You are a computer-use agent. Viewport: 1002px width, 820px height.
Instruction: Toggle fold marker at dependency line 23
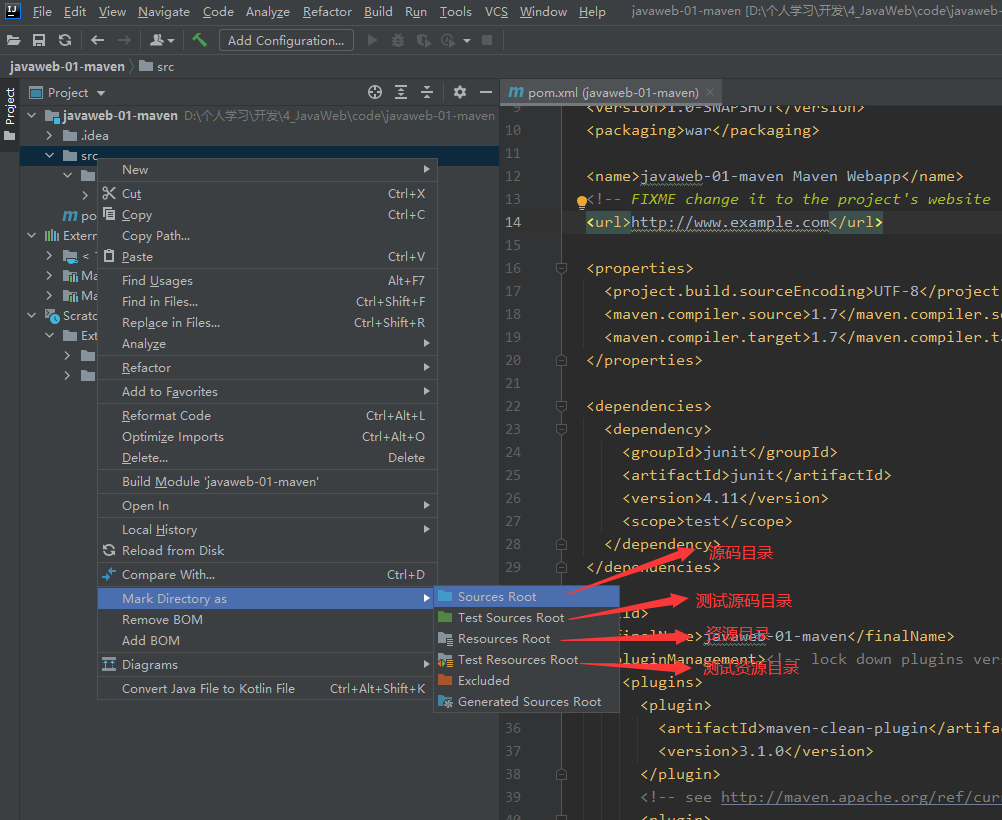coord(561,429)
